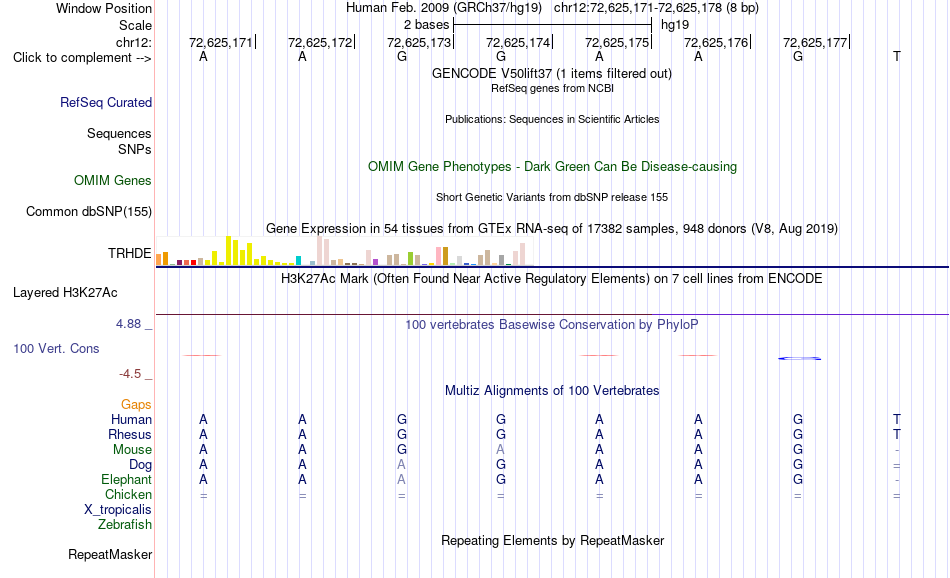Click the '2 bases' scale bar text
This screenshot has width=950, height=578.
[427, 25]
